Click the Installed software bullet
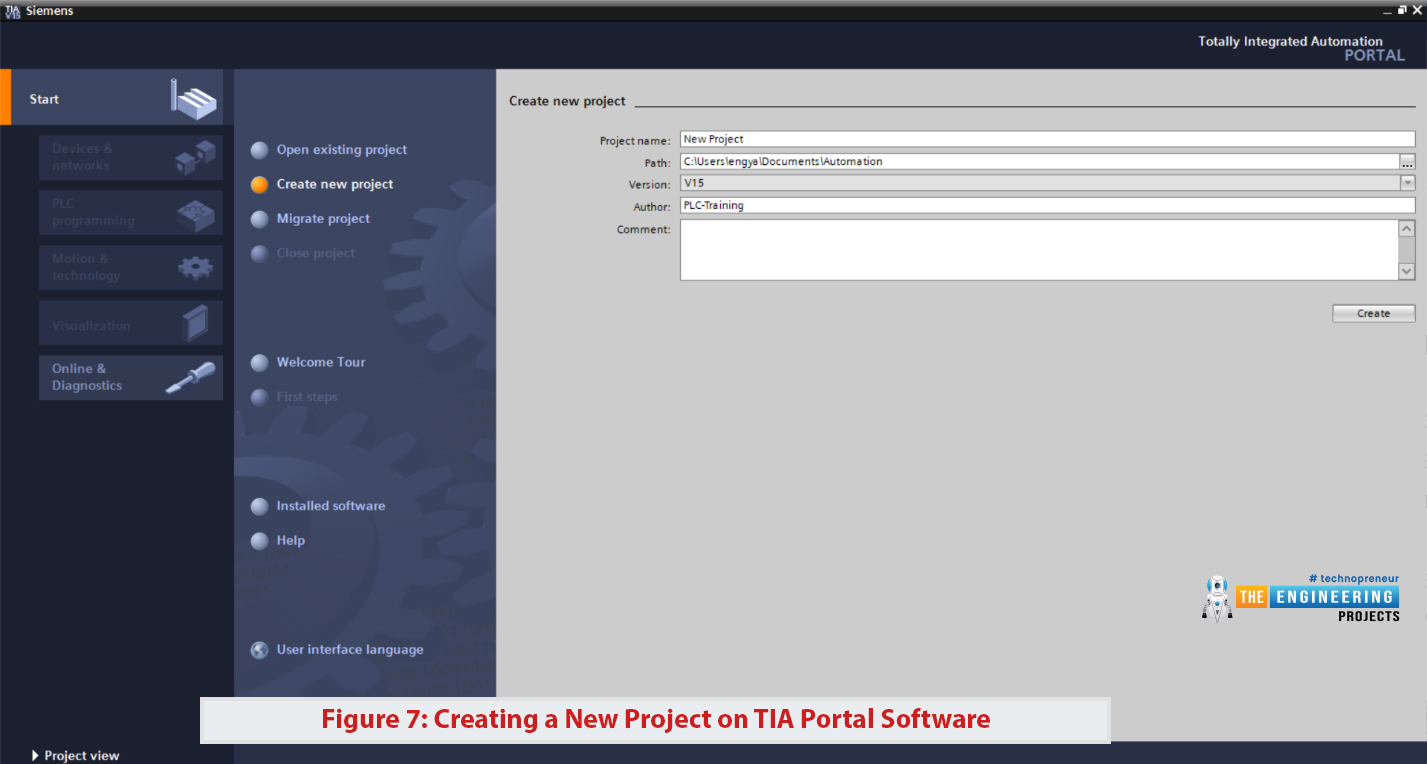The width and height of the screenshot is (1427, 764). (260, 506)
